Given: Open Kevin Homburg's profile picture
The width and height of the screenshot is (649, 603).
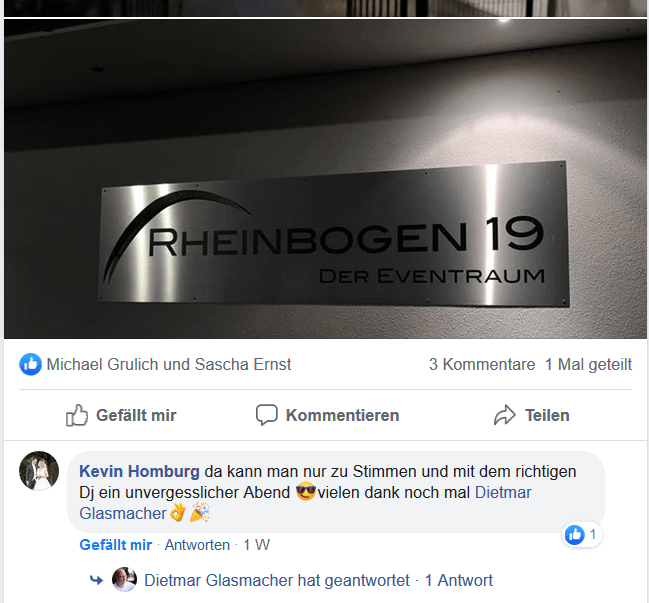Looking at the screenshot, I should 39,471.
